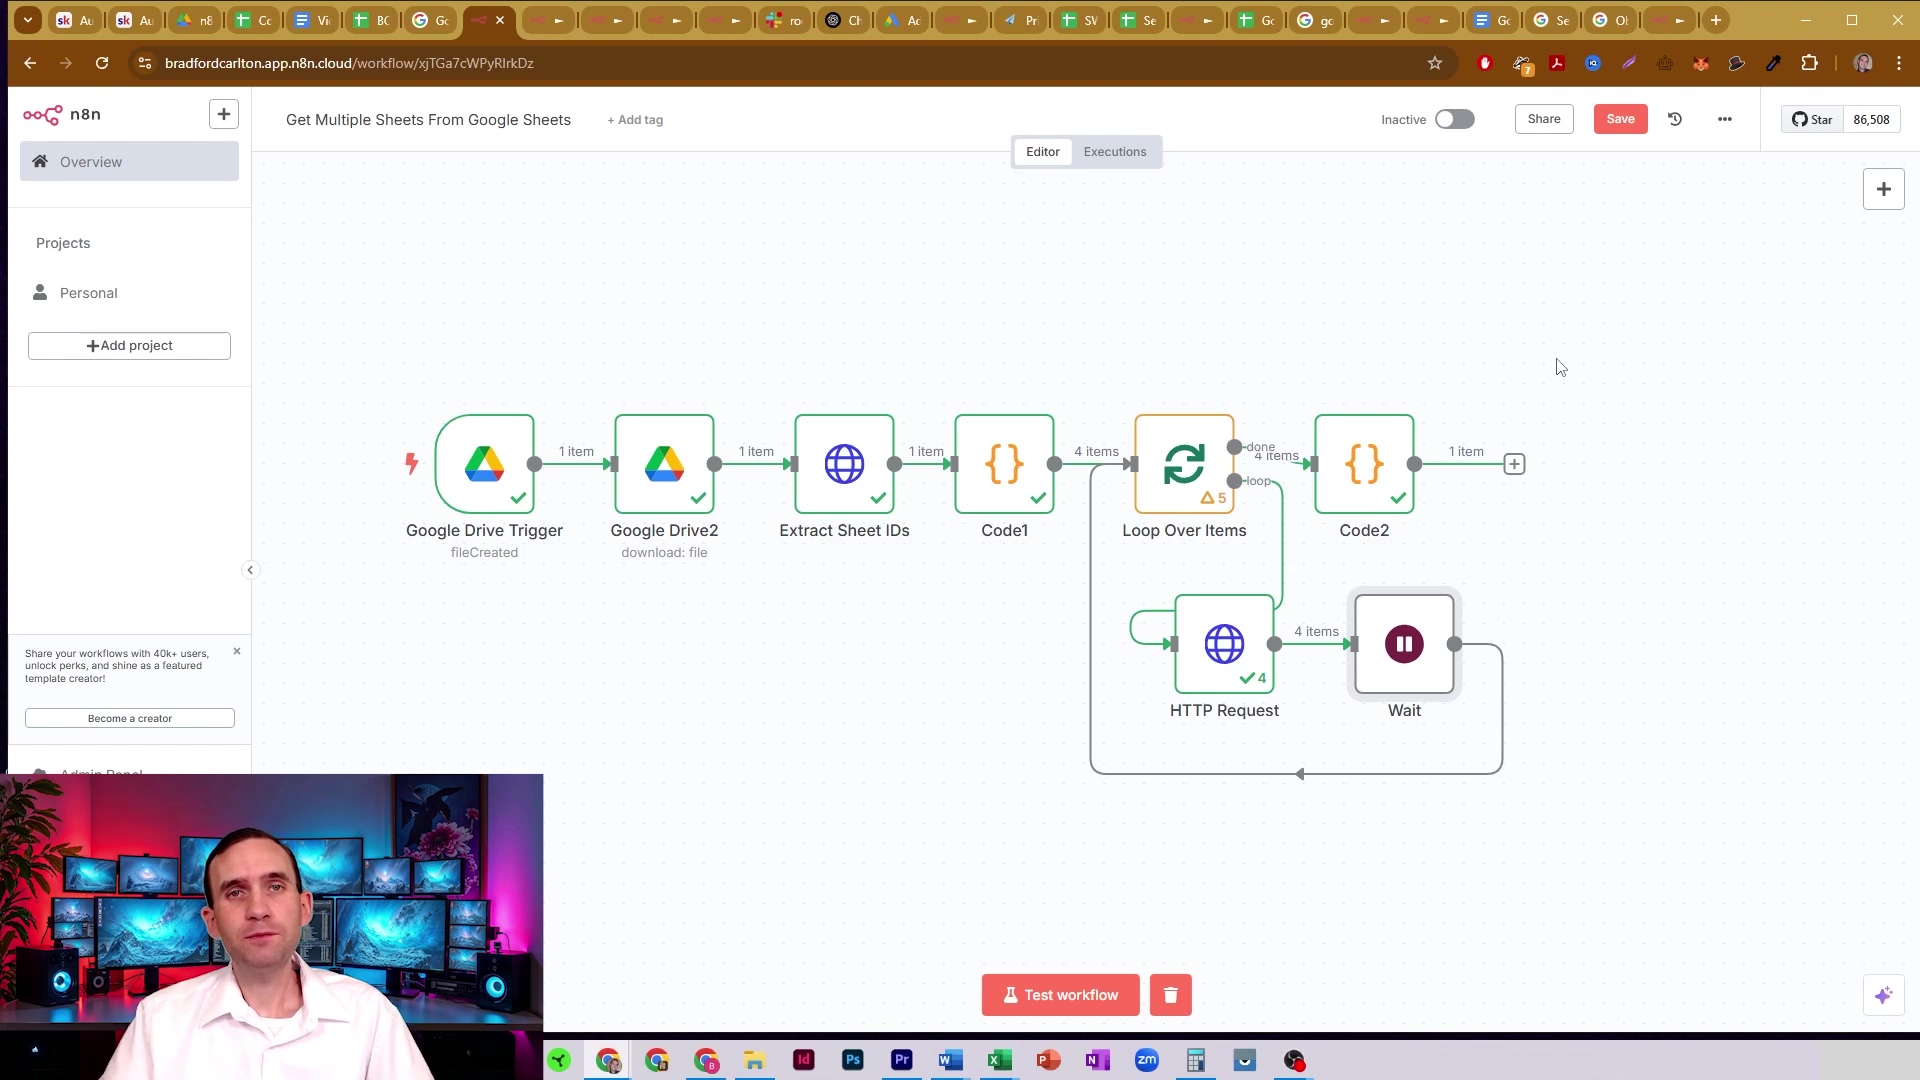Open the HTTP Request node

(1224, 644)
